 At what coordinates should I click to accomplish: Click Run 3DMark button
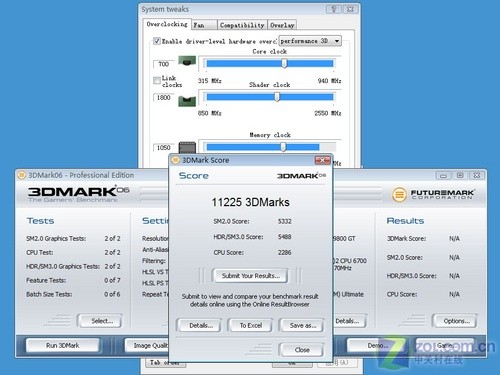pos(63,345)
